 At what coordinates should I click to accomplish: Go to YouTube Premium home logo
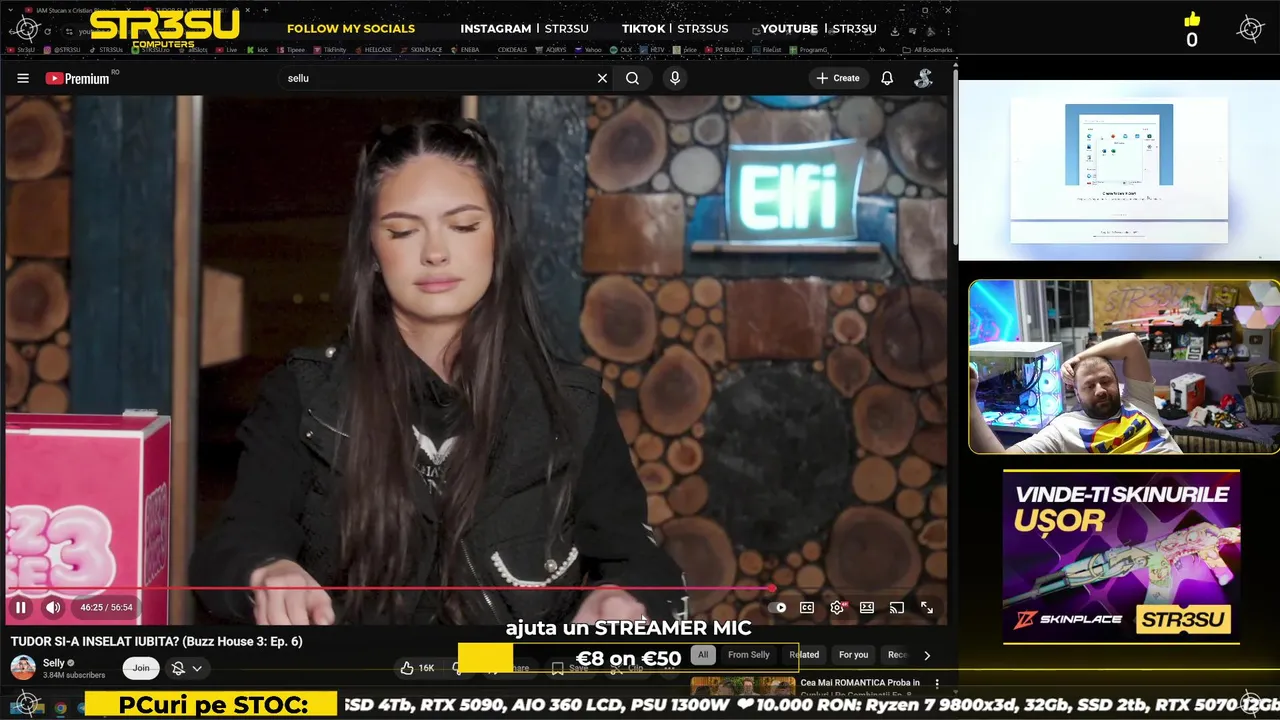pyautogui.click(x=77, y=78)
